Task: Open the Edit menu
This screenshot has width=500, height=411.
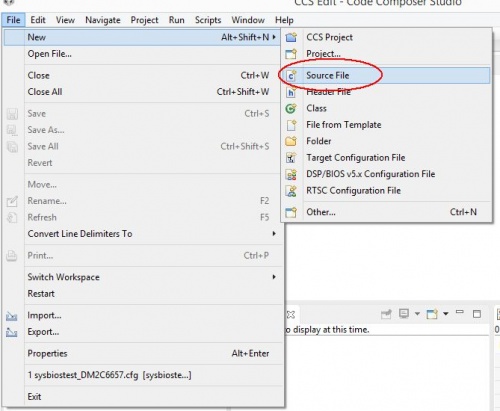Action: (38, 20)
